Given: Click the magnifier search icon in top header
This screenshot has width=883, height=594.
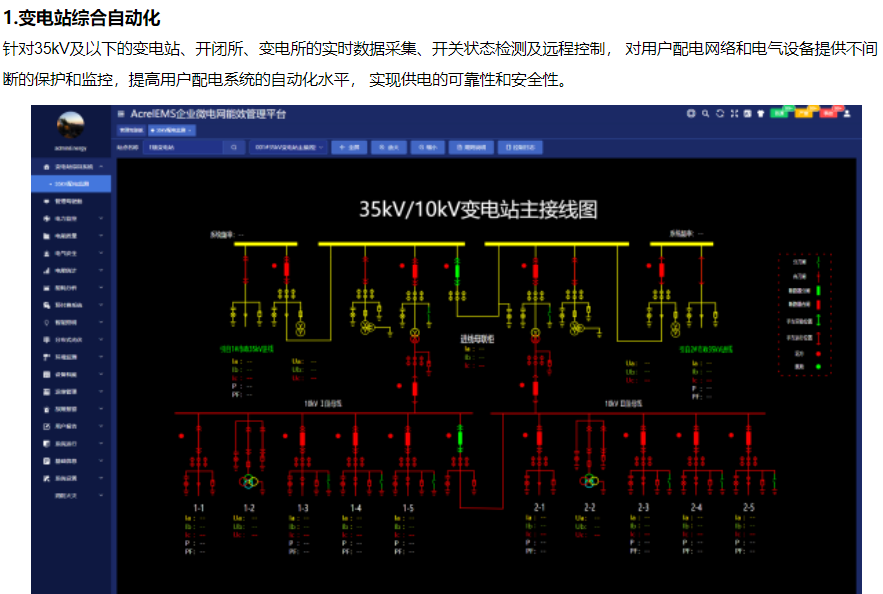Looking at the screenshot, I should tap(705, 114).
